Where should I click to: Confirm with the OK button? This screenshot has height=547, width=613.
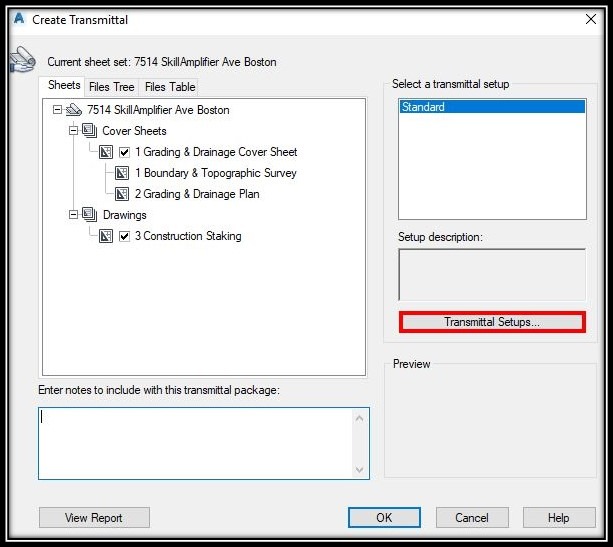click(384, 518)
